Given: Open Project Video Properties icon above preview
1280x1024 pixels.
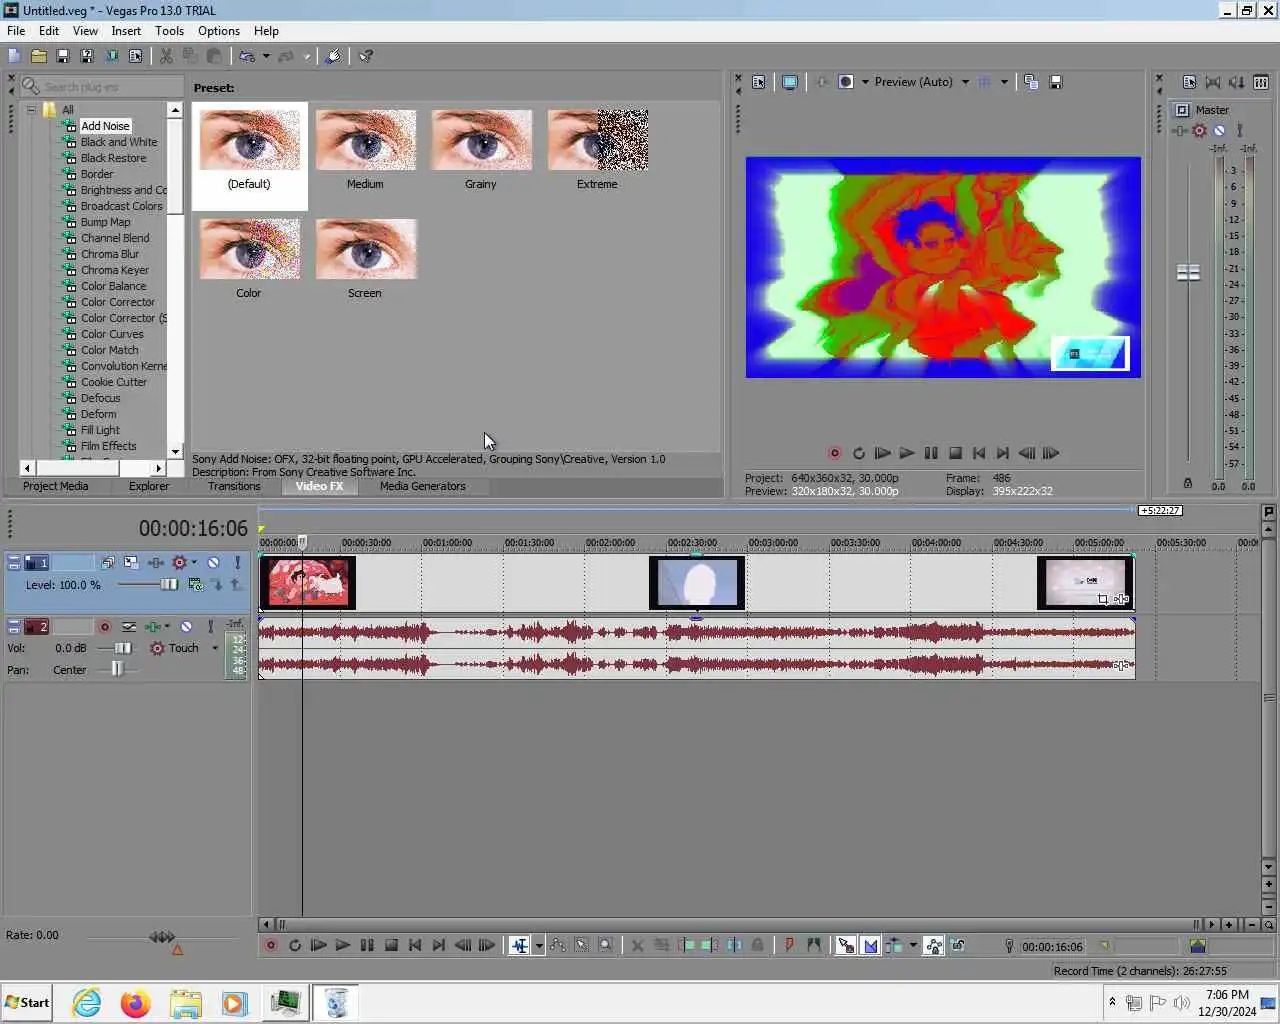Looking at the screenshot, I should coord(759,82).
